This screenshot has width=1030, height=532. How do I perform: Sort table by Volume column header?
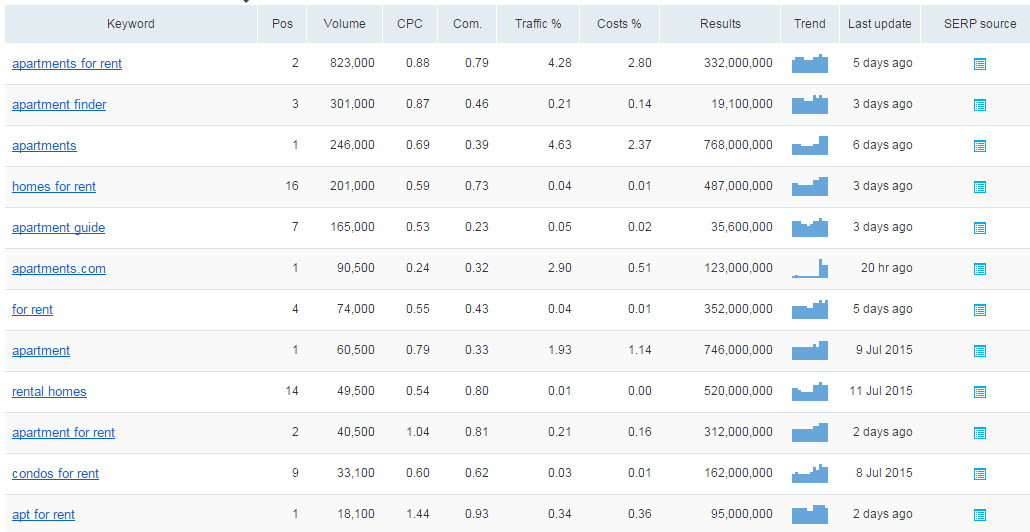pos(344,24)
